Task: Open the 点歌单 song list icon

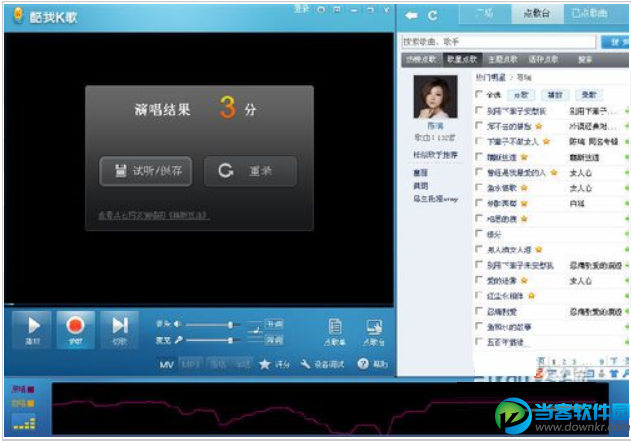Action: click(x=335, y=332)
